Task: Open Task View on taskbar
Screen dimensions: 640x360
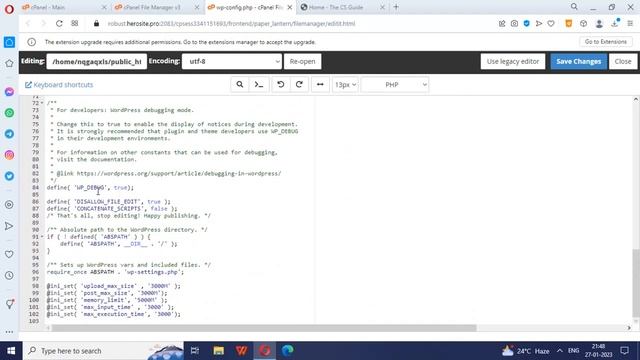Action: [195, 351]
